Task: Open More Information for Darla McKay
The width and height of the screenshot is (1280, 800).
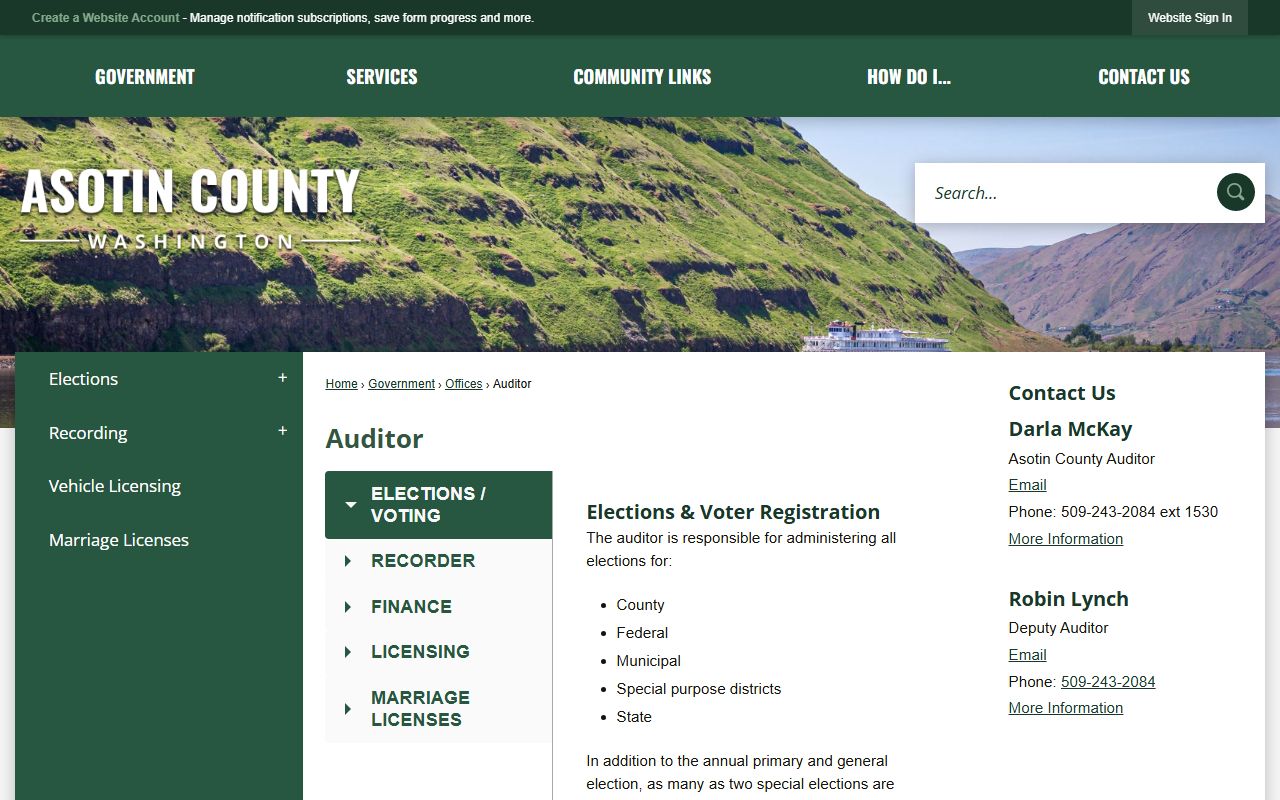Action: [1065, 539]
